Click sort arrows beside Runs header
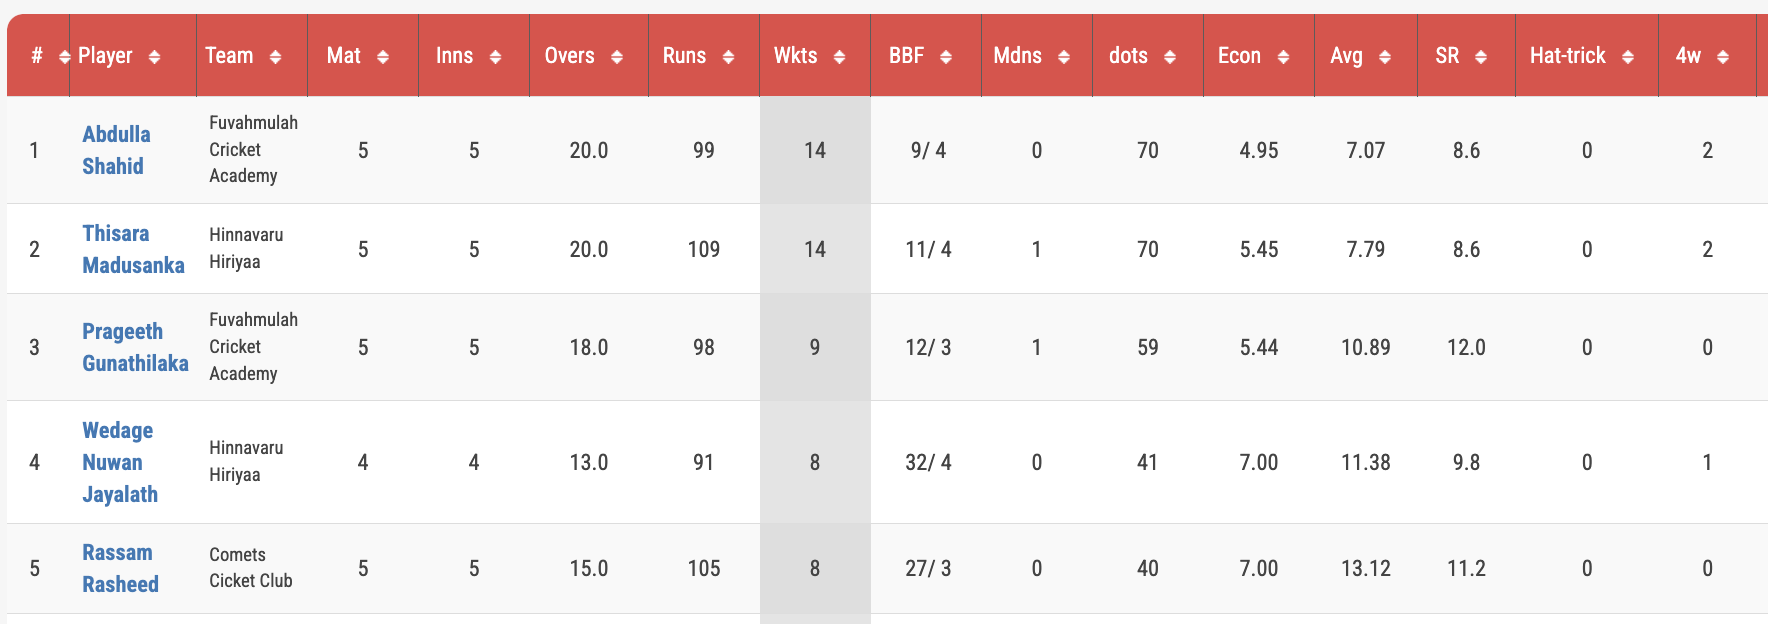Viewport: 1768px width, 624px height. click(728, 57)
